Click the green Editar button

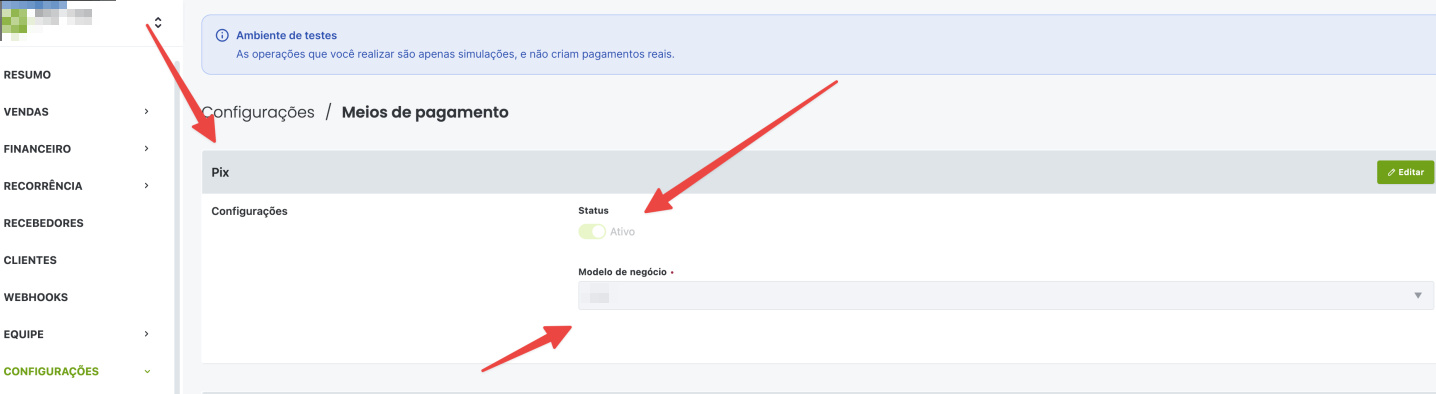(x=1405, y=172)
